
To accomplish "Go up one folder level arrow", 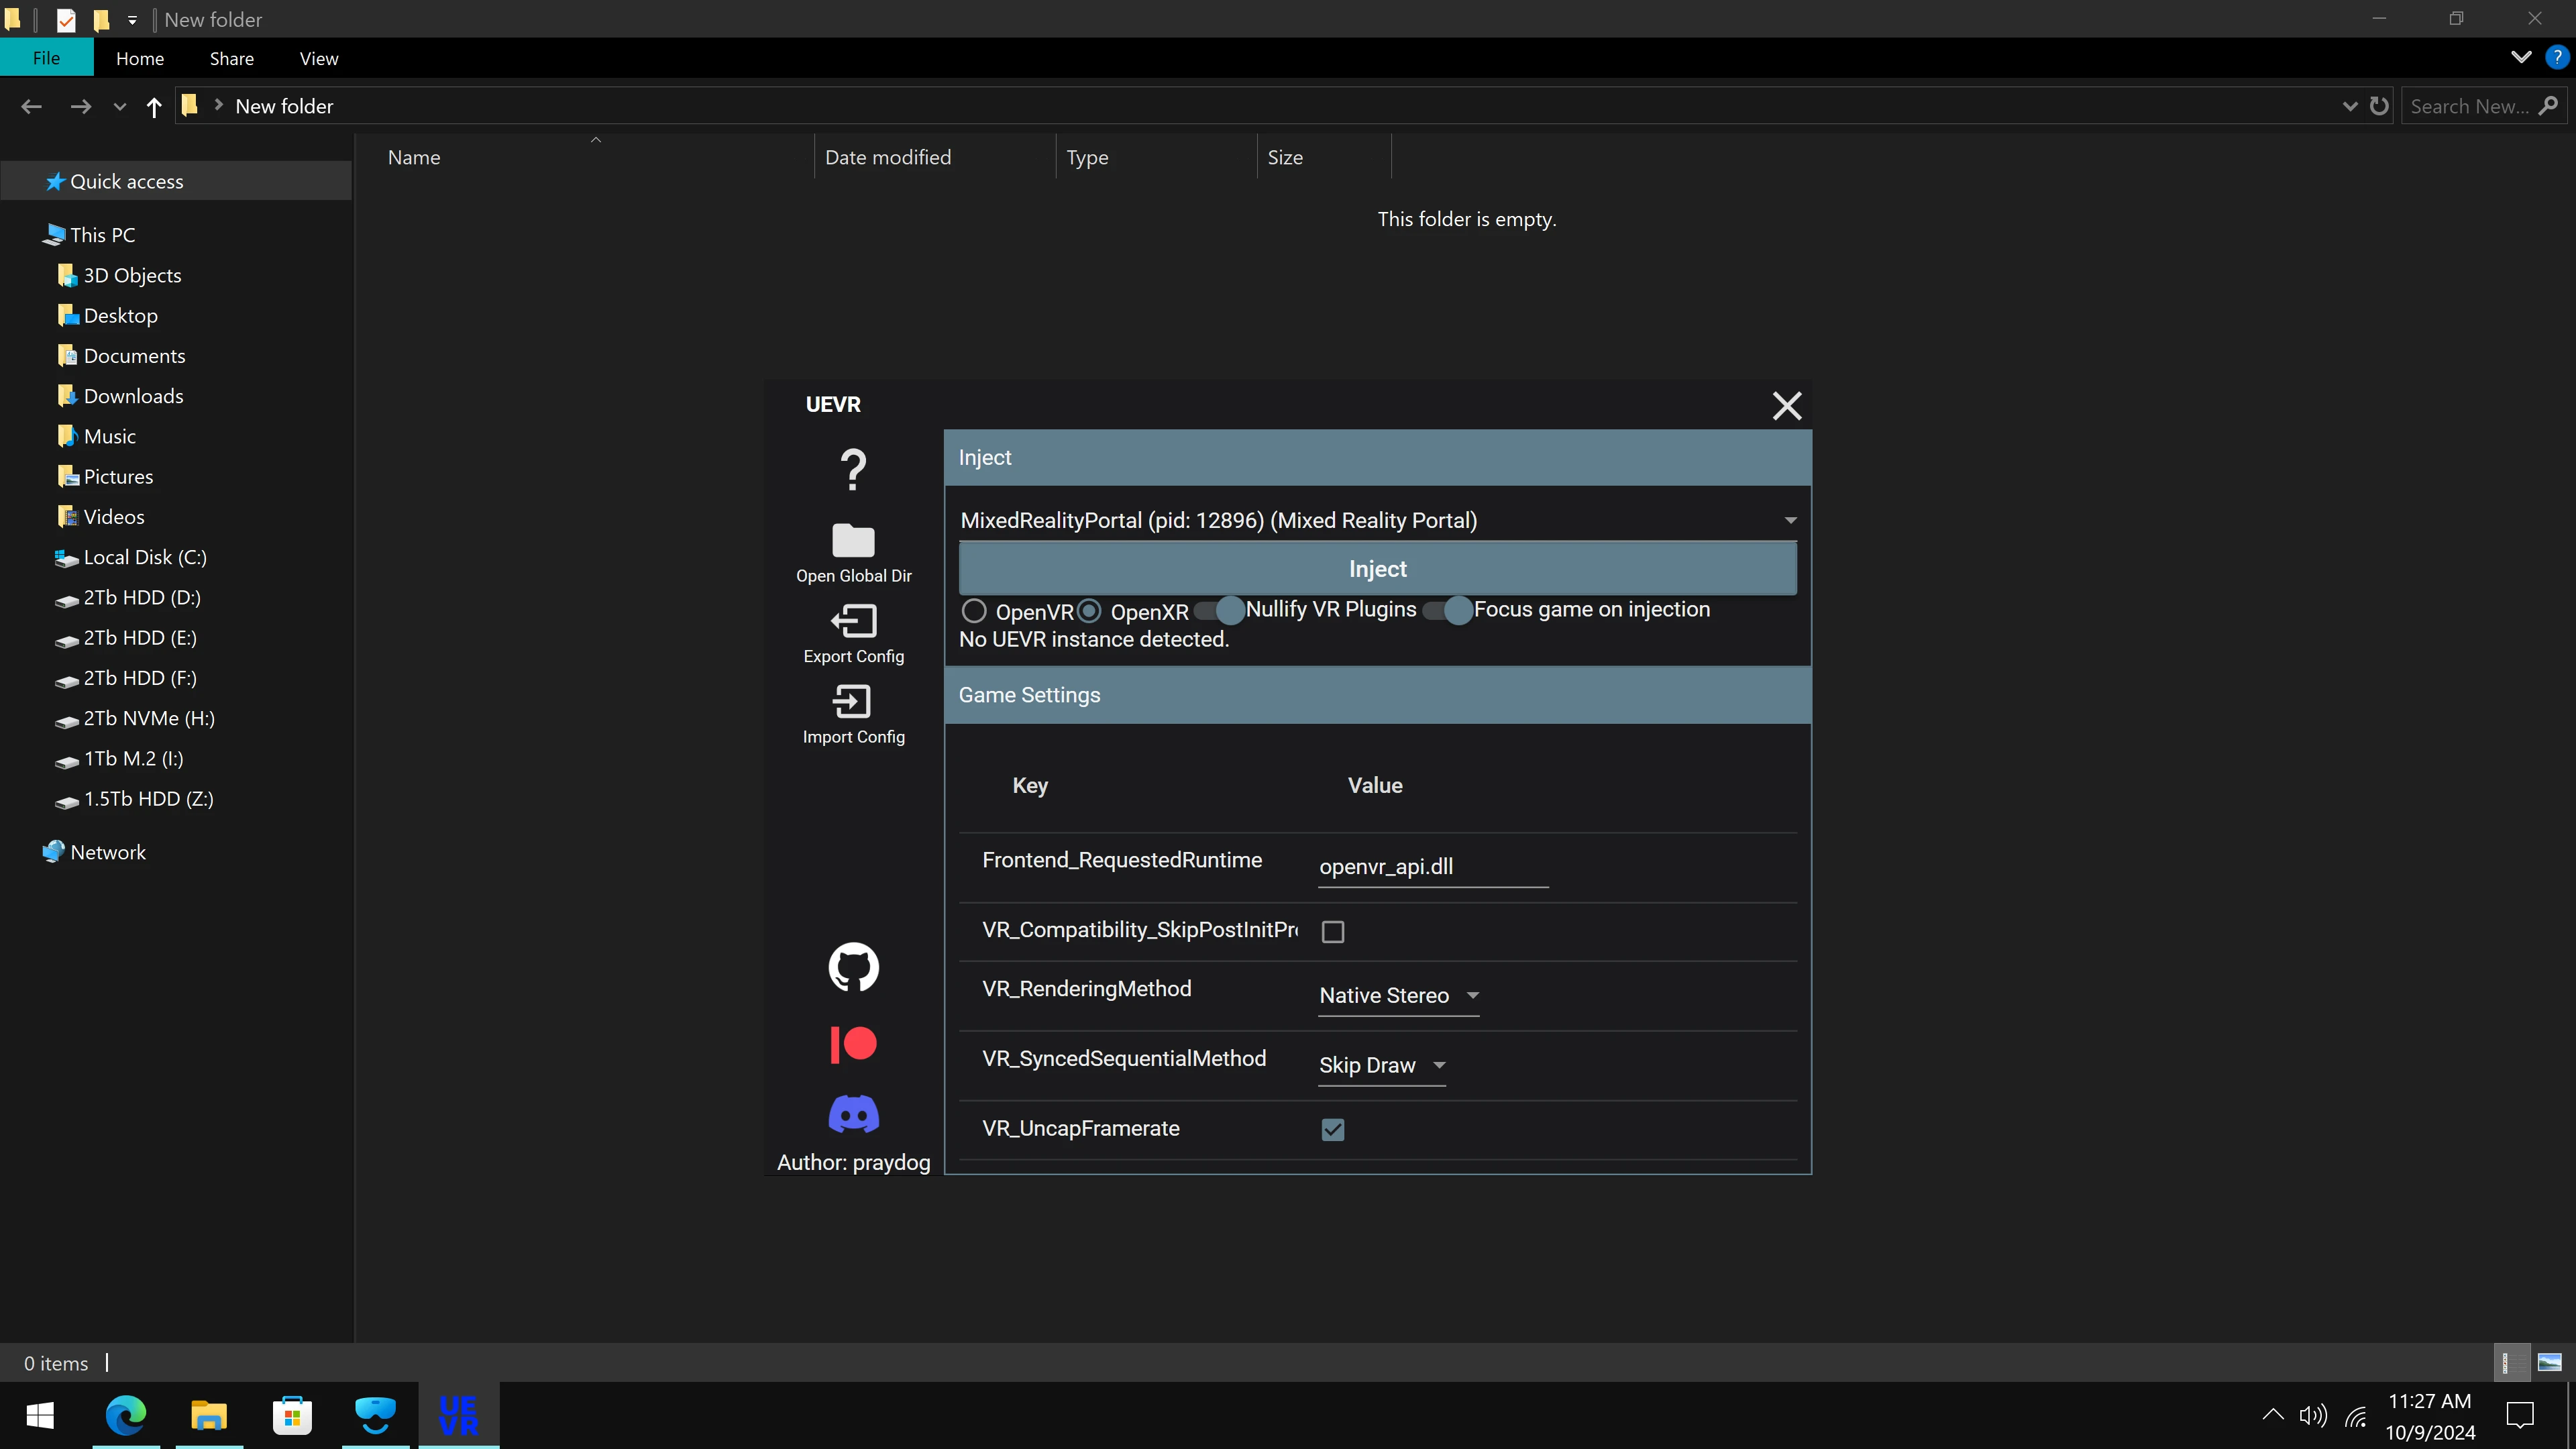I will (153, 107).
